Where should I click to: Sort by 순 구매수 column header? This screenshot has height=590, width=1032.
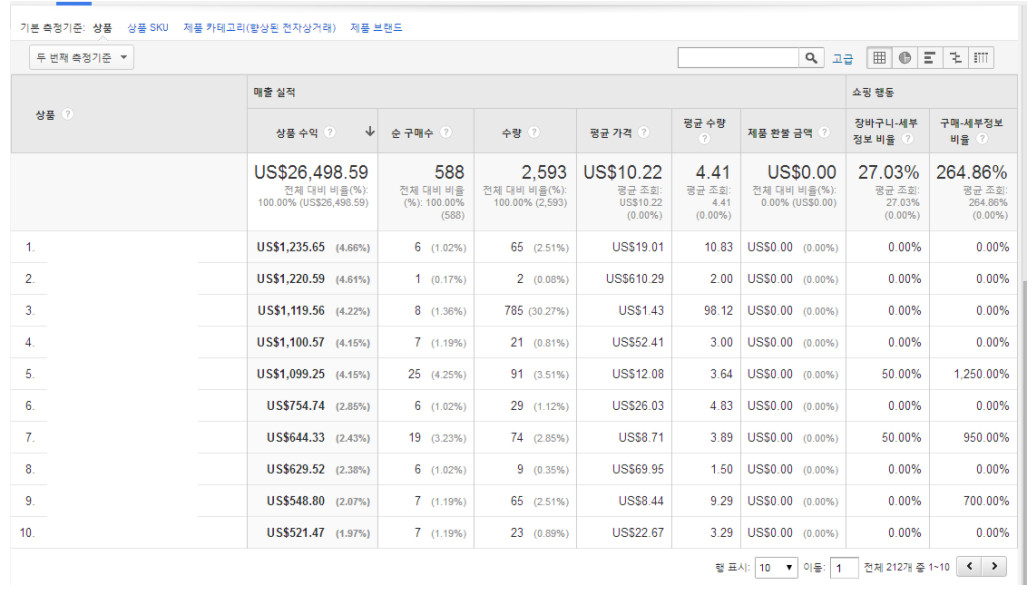coord(411,133)
